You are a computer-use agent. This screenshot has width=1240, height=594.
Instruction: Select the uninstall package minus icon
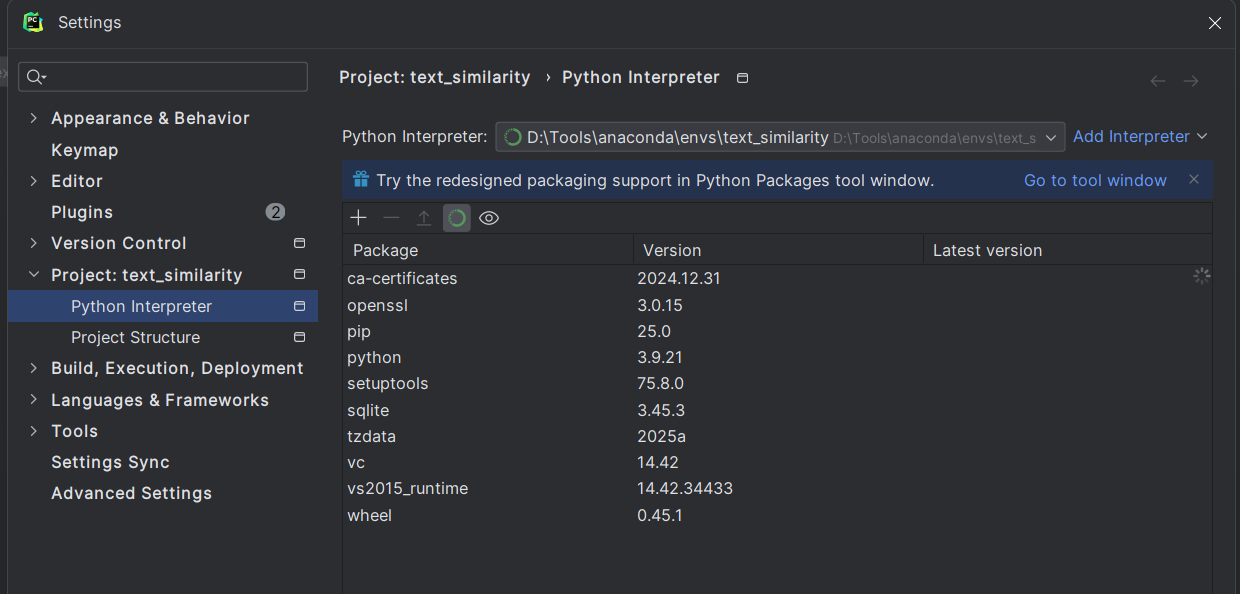click(391, 217)
